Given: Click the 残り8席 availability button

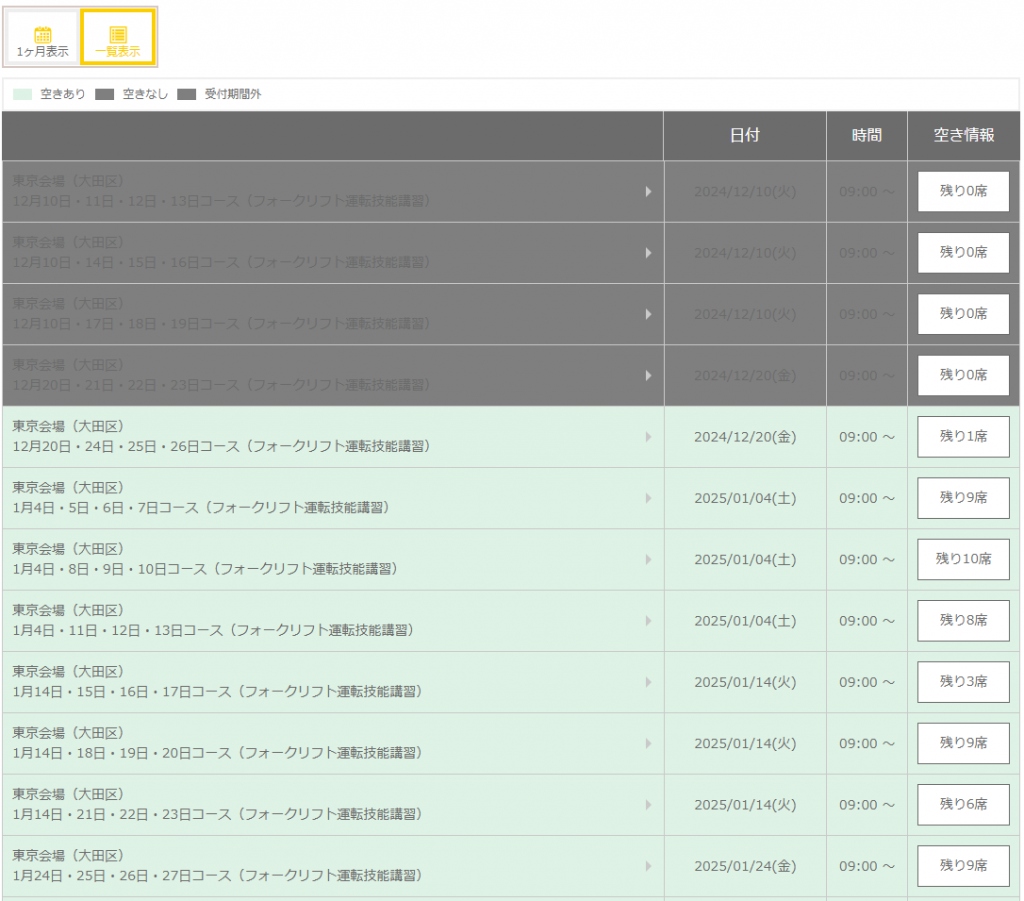Looking at the screenshot, I should 963,621.
